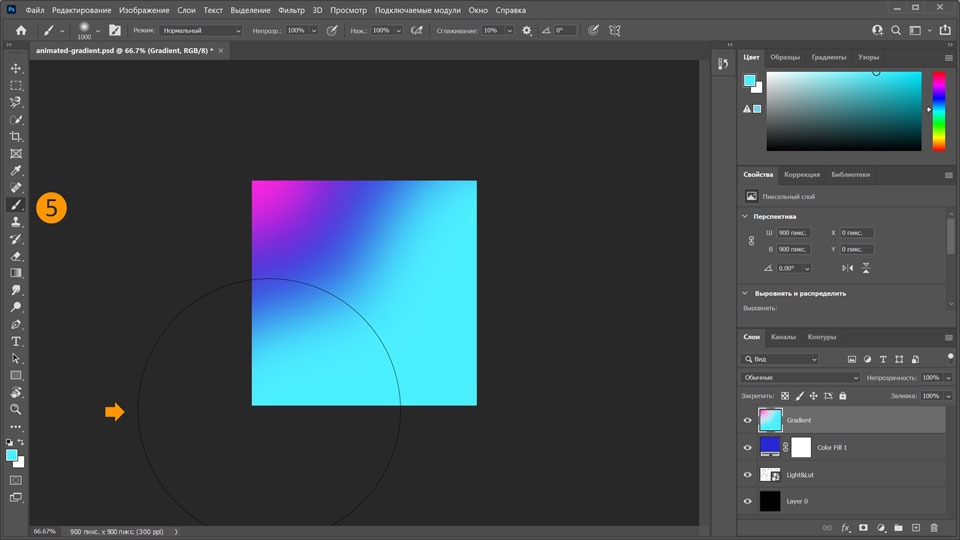Open the Обычные blend mode dropdown
Screen dimensions: 960x540
coord(800,378)
